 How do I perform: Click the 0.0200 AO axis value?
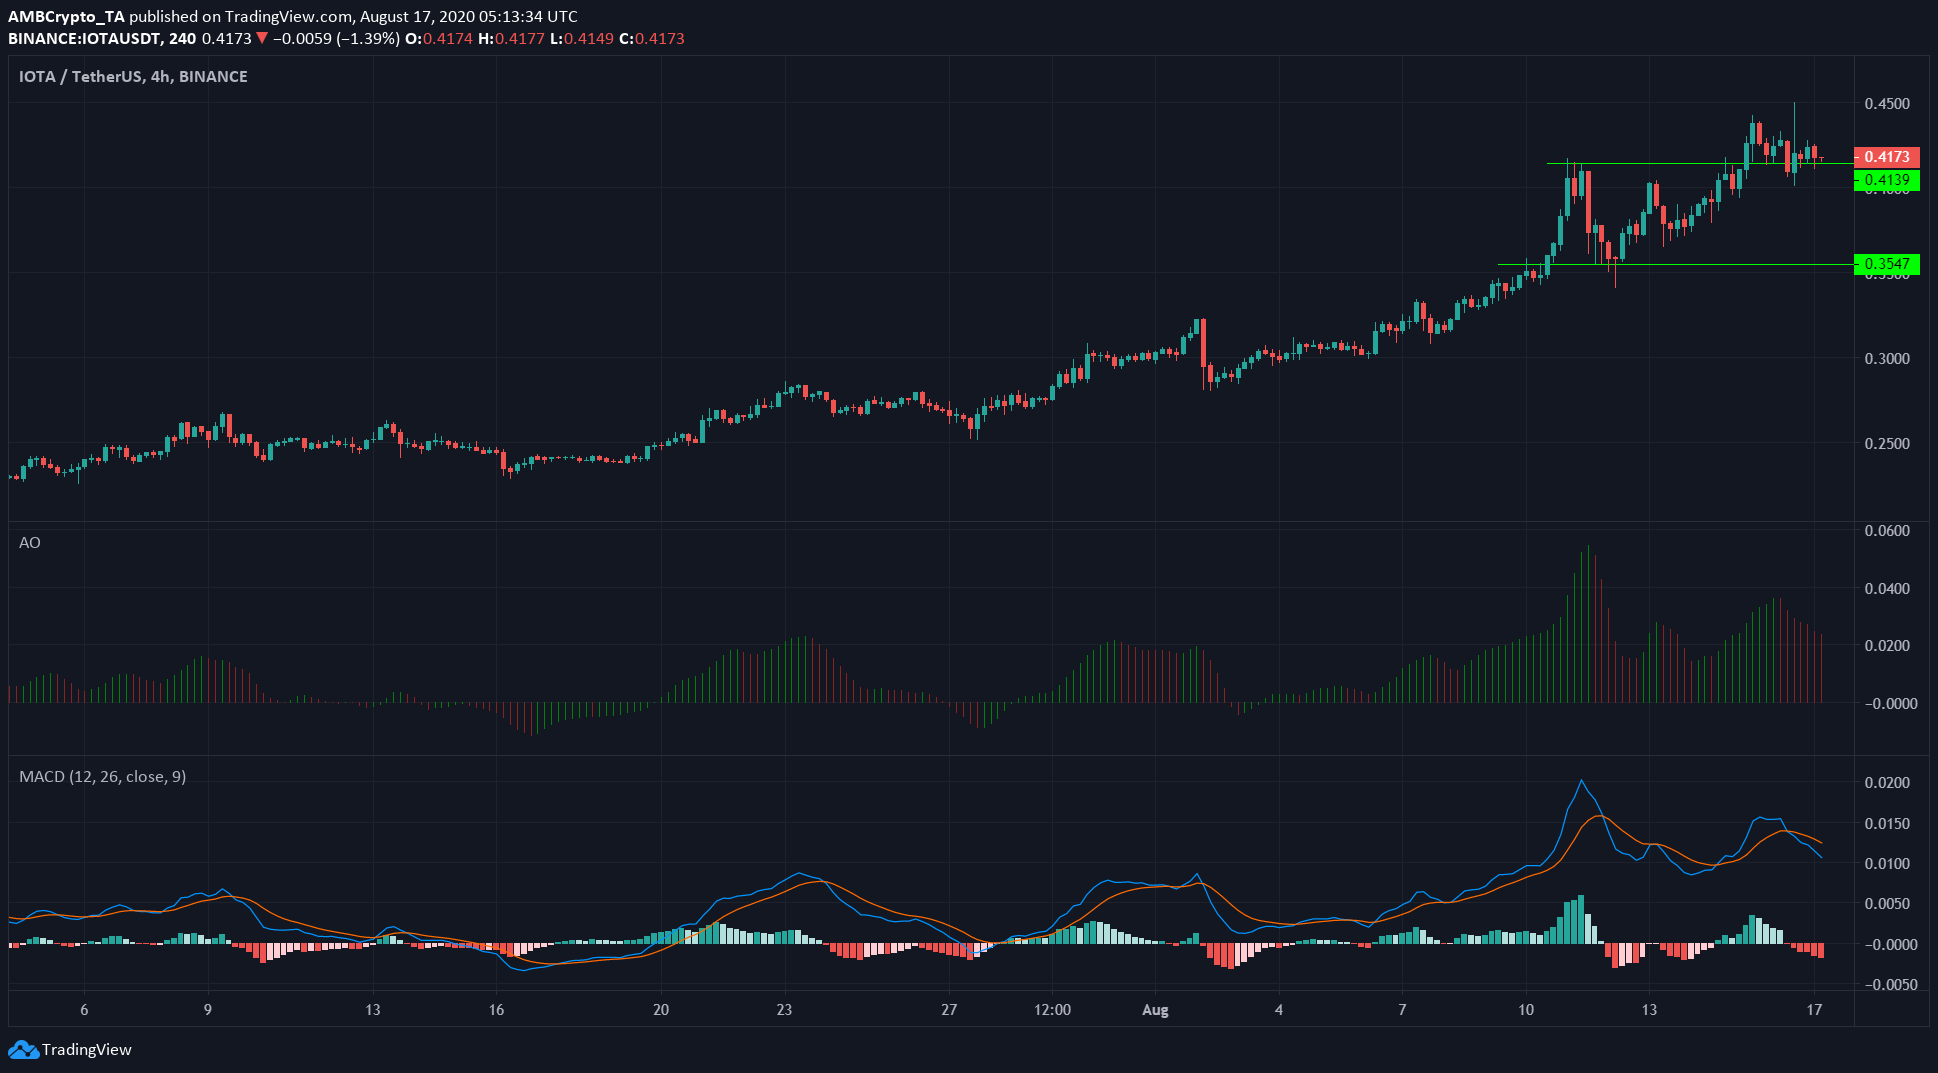1887,645
